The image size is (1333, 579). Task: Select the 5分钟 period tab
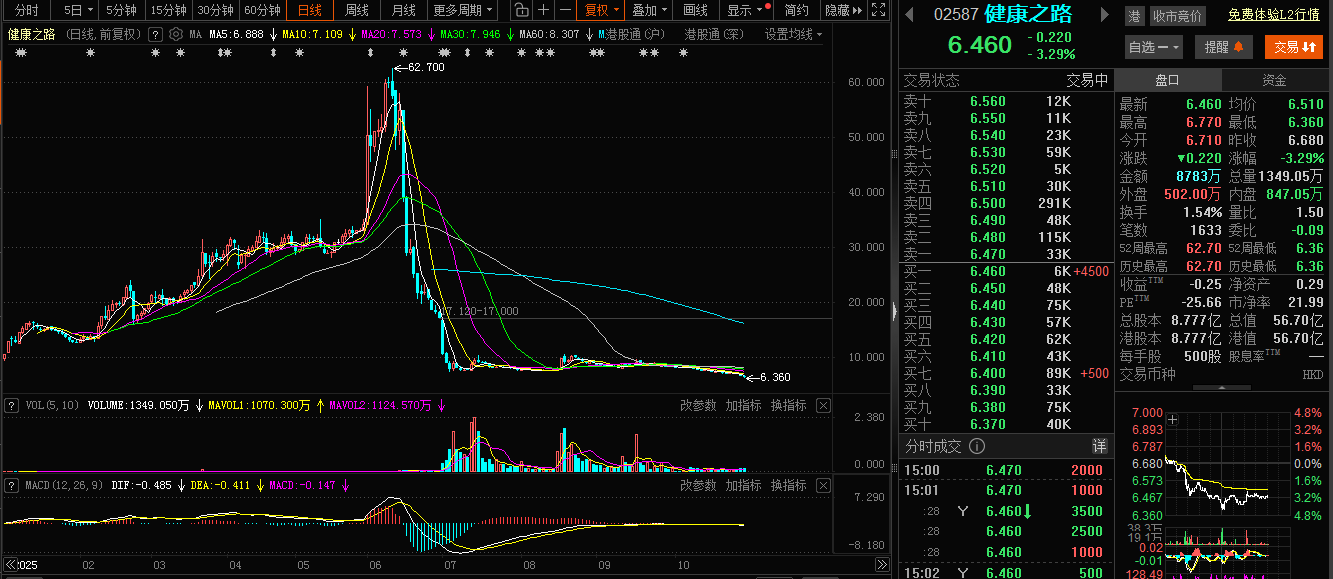coord(120,10)
